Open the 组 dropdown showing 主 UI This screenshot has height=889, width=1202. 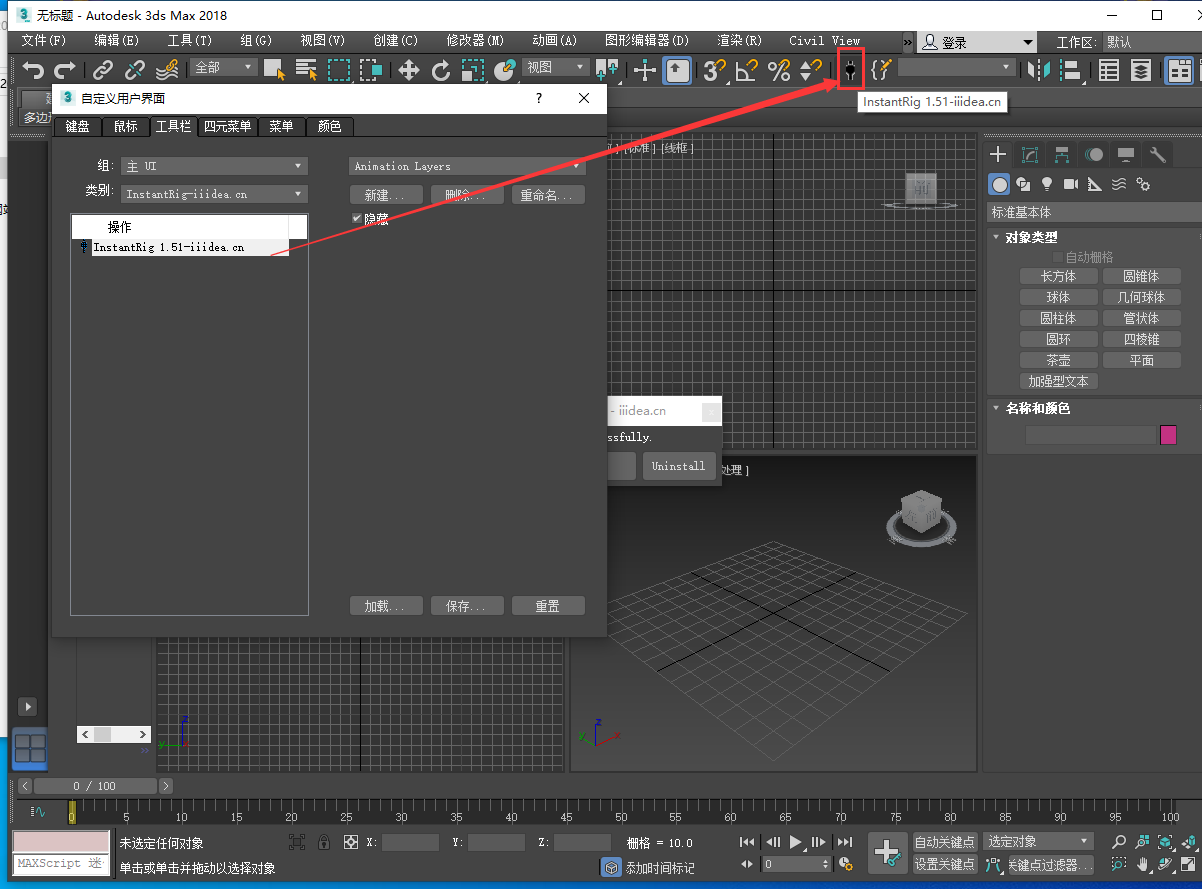coord(214,166)
